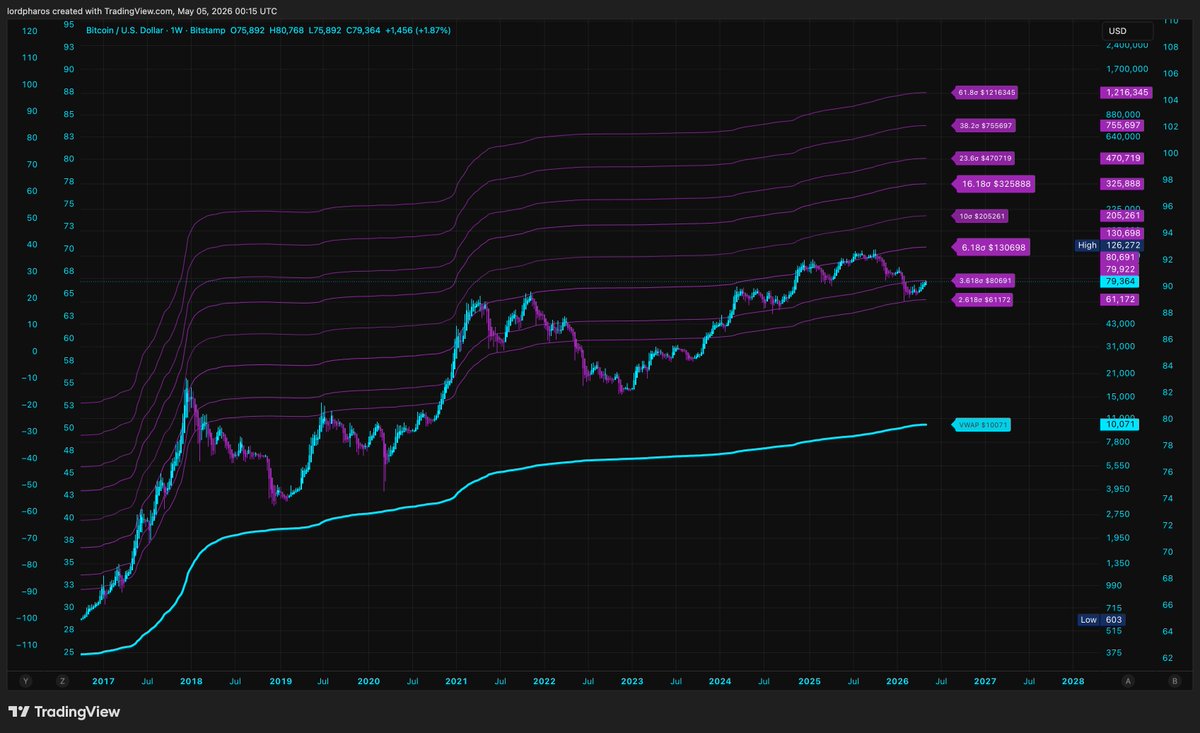Click the 15,000 price scale value

pos(1120,397)
